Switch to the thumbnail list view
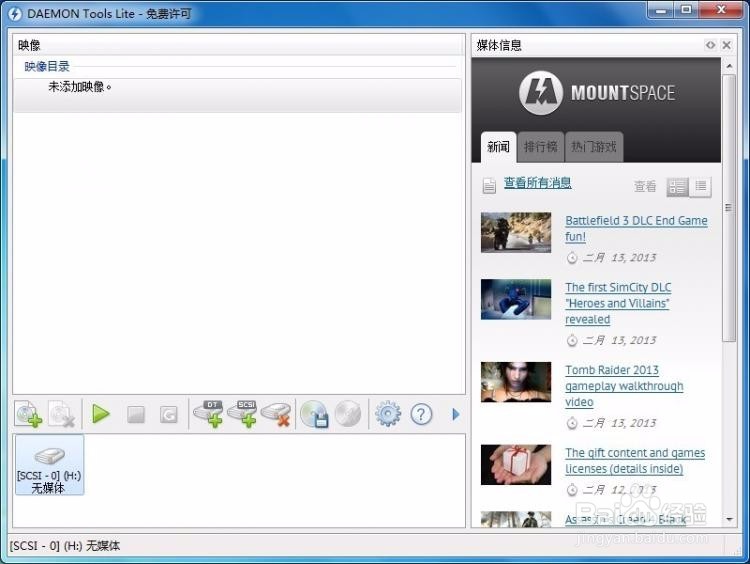The height and width of the screenshot is (564, 750). point(677,187)
